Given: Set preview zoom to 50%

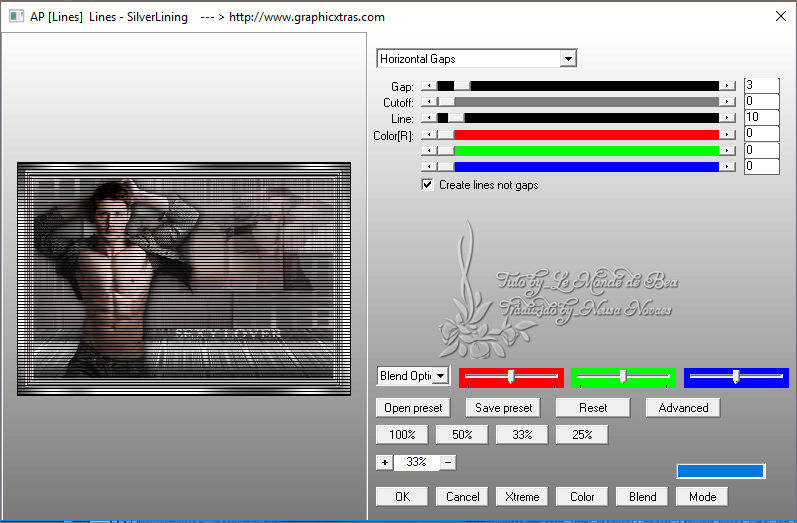Looking at the screenshot, I should 462,435.
